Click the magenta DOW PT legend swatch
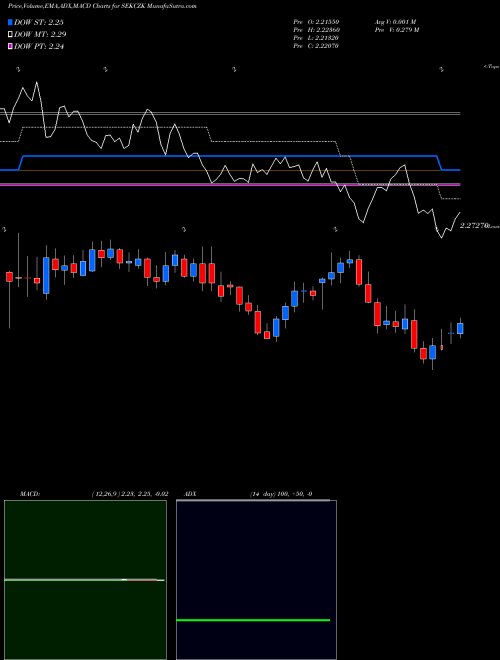 click(x=10, y=47)
